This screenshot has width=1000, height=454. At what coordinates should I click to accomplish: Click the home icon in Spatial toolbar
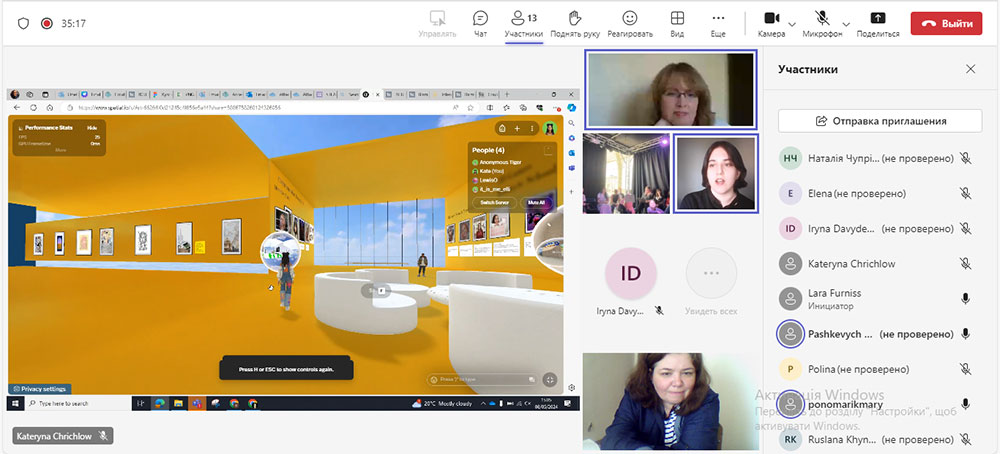click(x=502, y=129)
